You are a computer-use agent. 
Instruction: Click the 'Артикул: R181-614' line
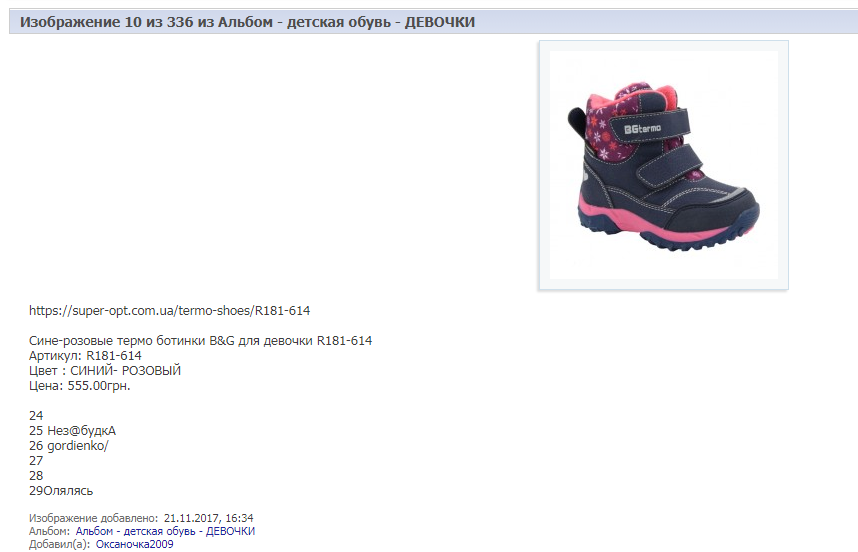point(85,356)
